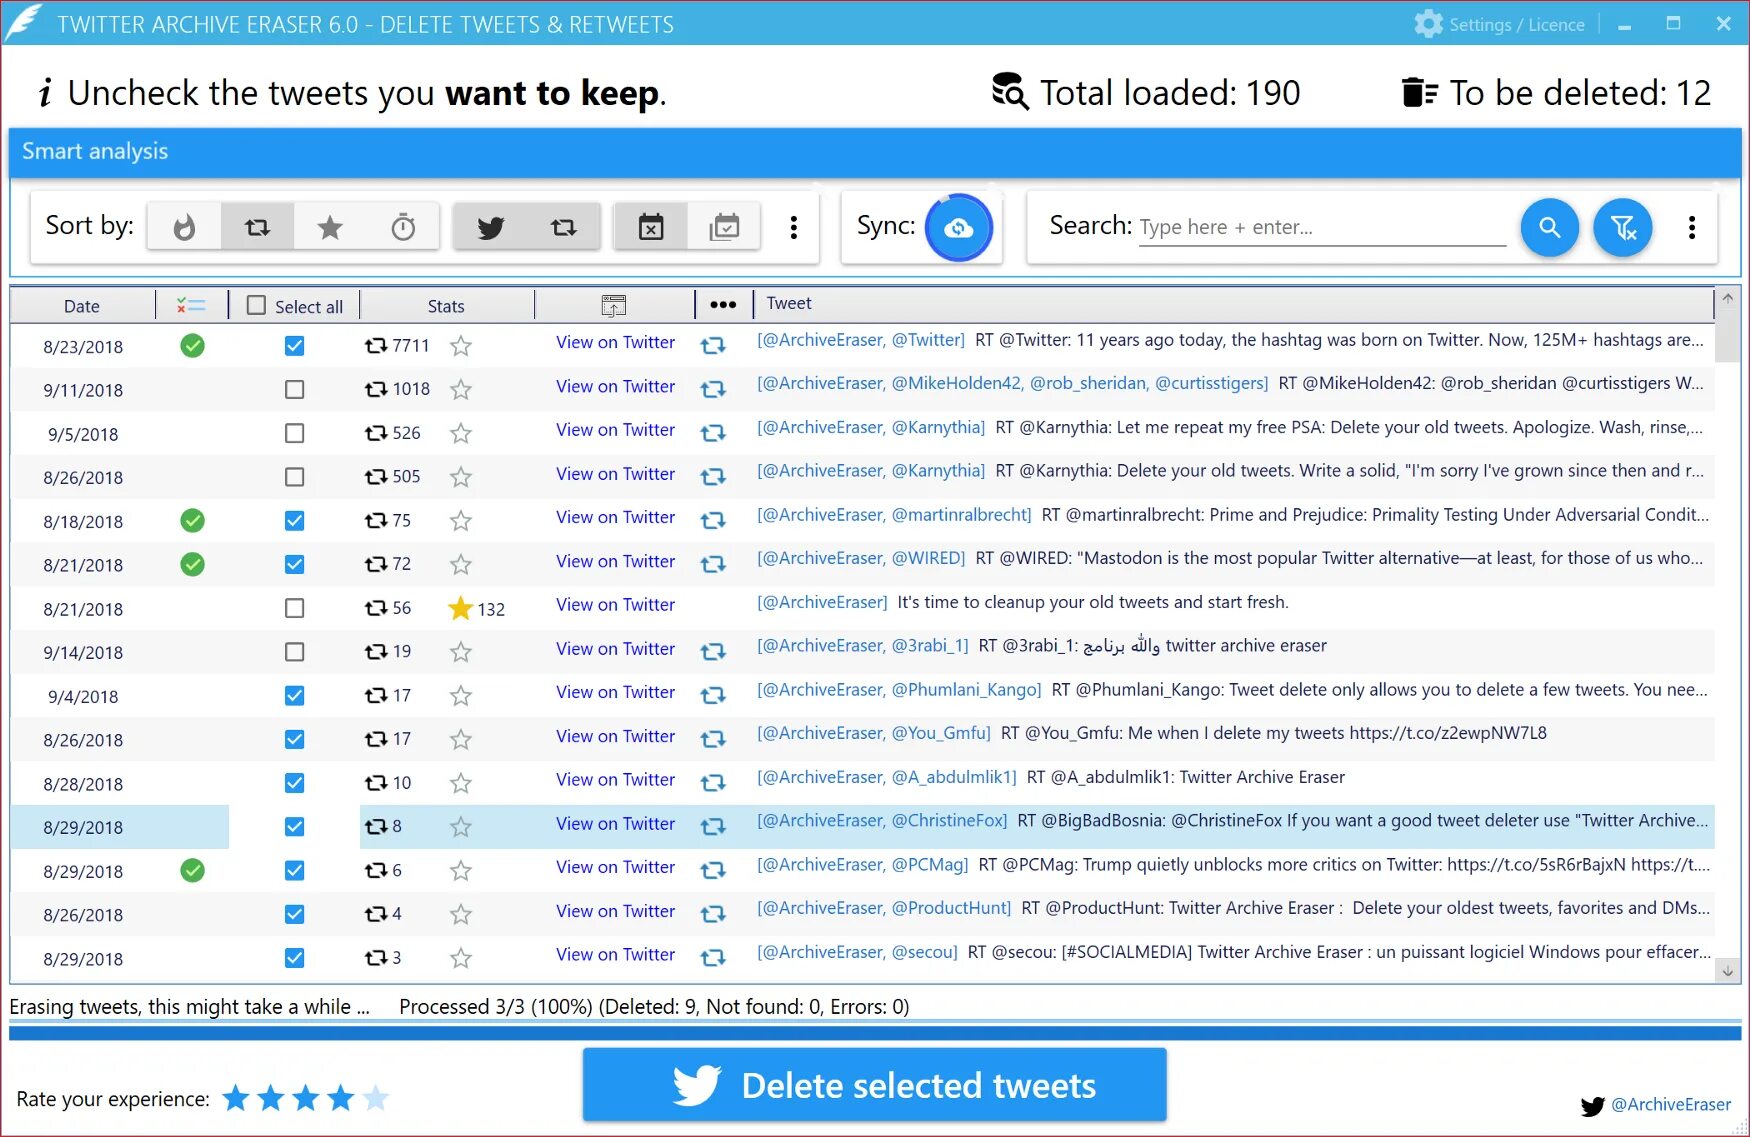This screenshot has height=1137, width=1750.
Task: Filter by tweets bird icon
Action: click(x=490, y=227)
